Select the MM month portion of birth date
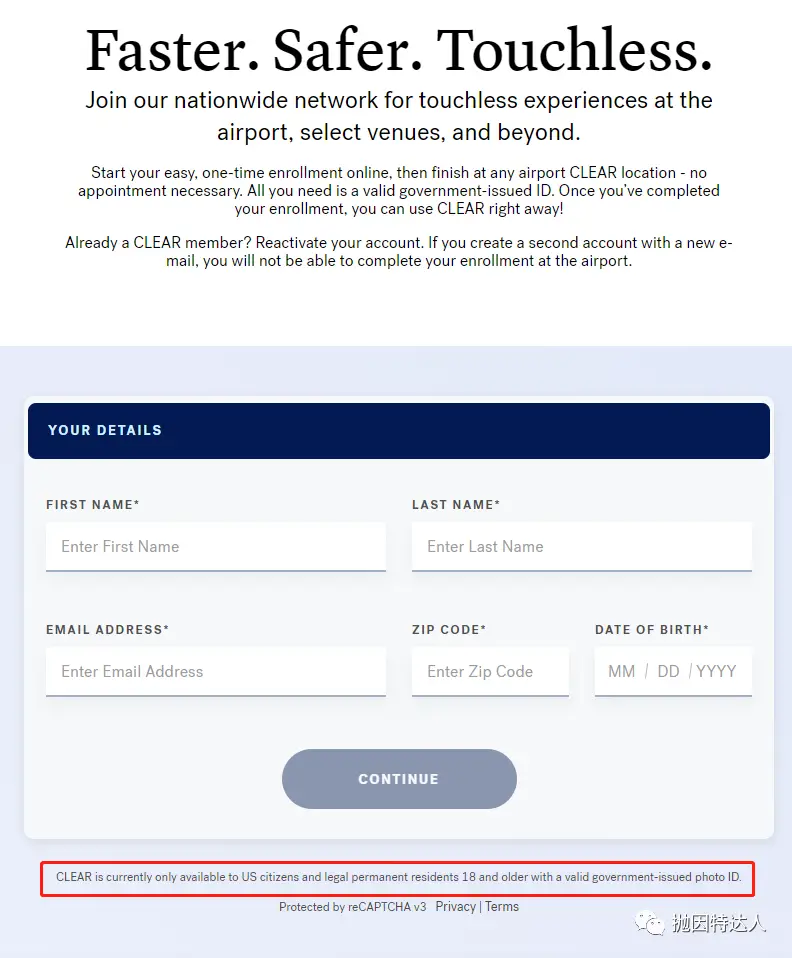792x958 pixels. [x=622, y=671]
